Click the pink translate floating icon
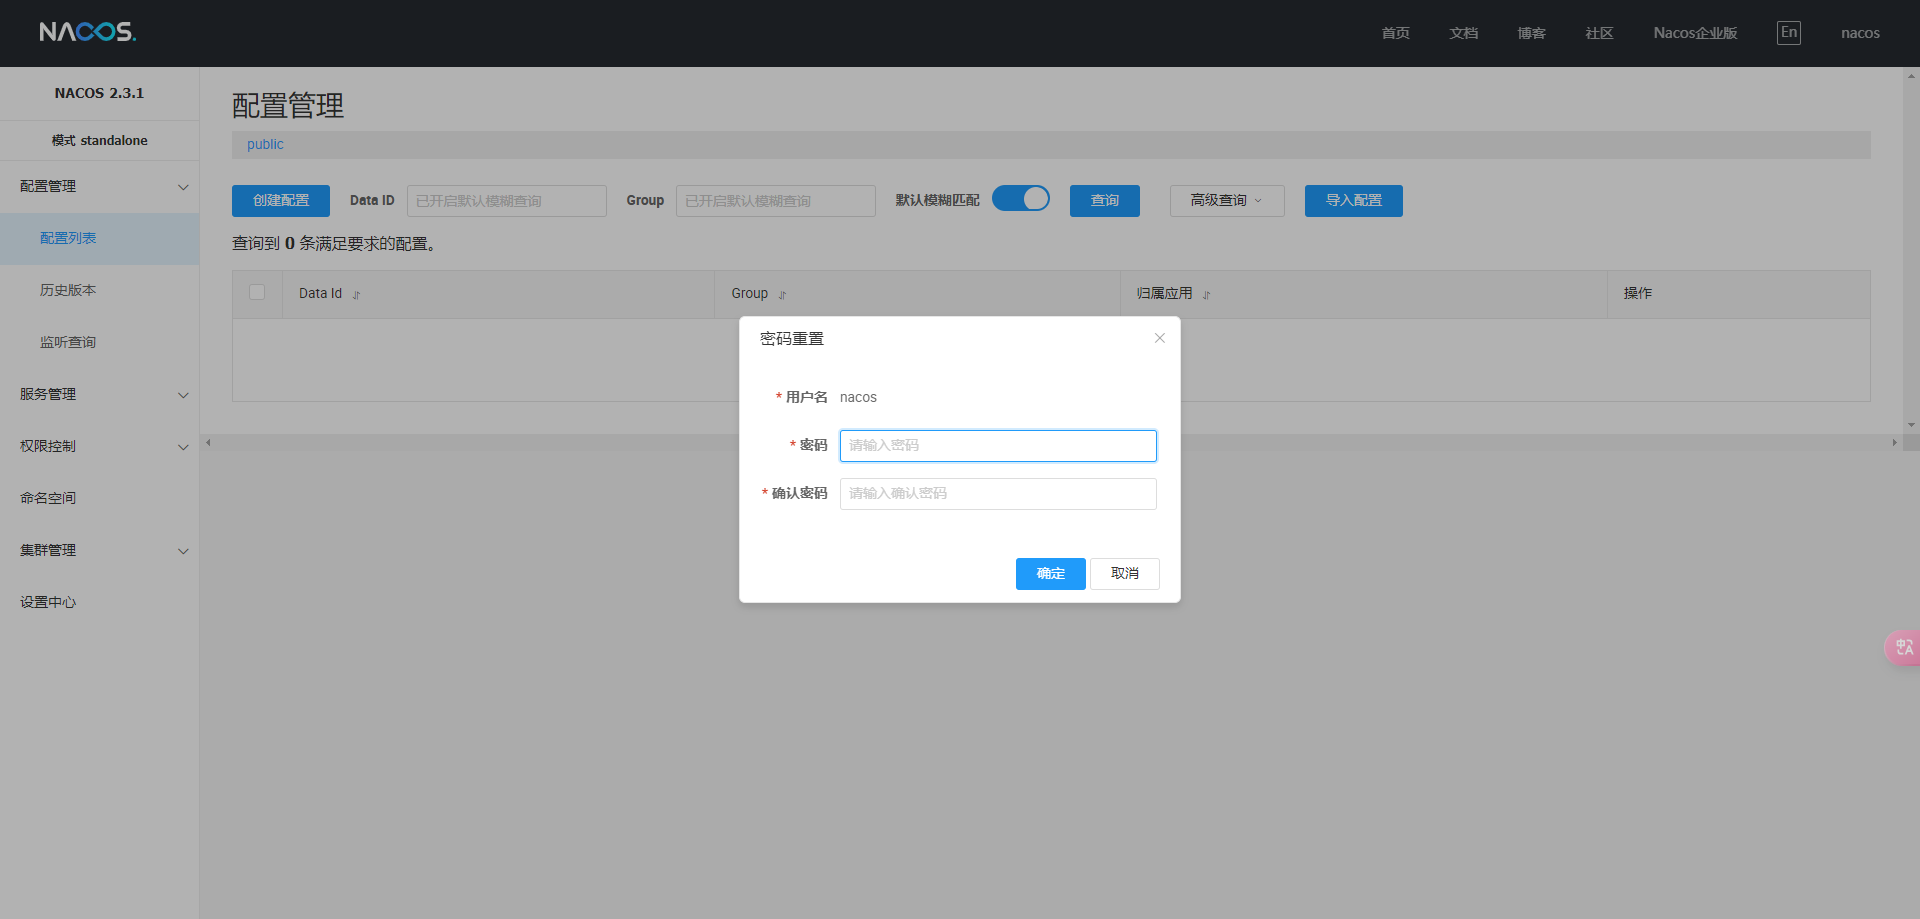This screenshot has width=1920, height=919. coord(1902,647)
